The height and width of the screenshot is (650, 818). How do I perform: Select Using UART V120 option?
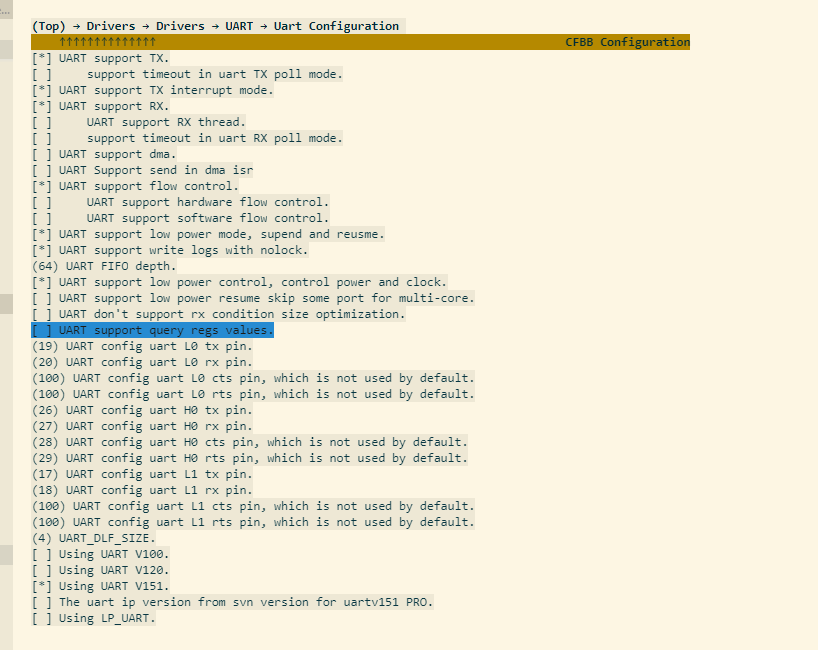(x=41, y=570)
